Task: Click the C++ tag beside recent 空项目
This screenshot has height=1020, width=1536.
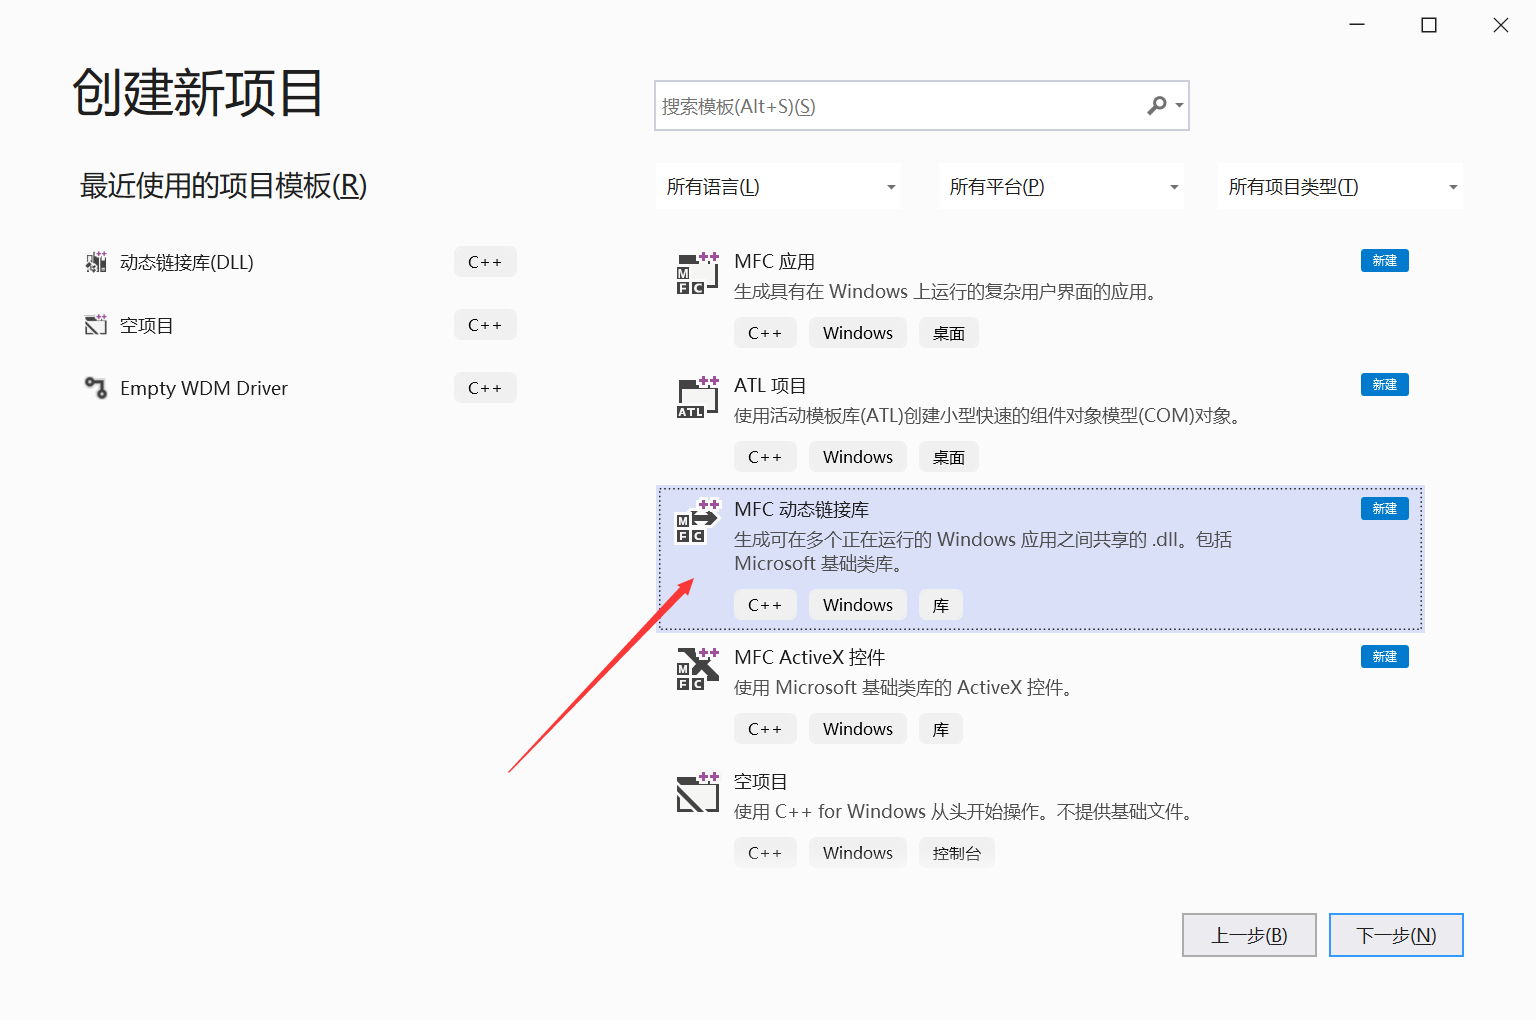Action: click(485, 325)
